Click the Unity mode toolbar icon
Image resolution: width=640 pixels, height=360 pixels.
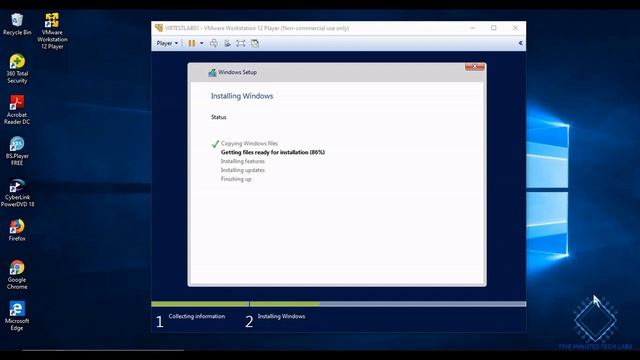tap(255, 43)
